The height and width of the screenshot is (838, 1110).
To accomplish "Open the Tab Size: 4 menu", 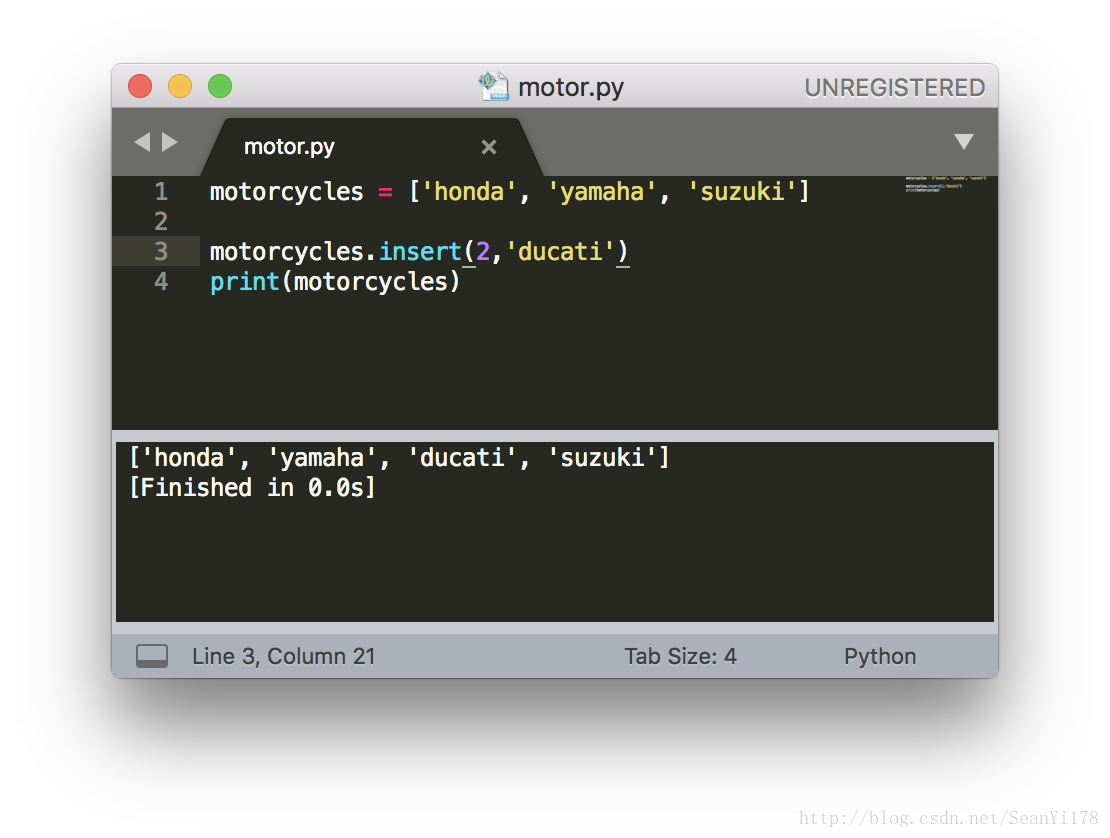I will click(x=680, y=656).
